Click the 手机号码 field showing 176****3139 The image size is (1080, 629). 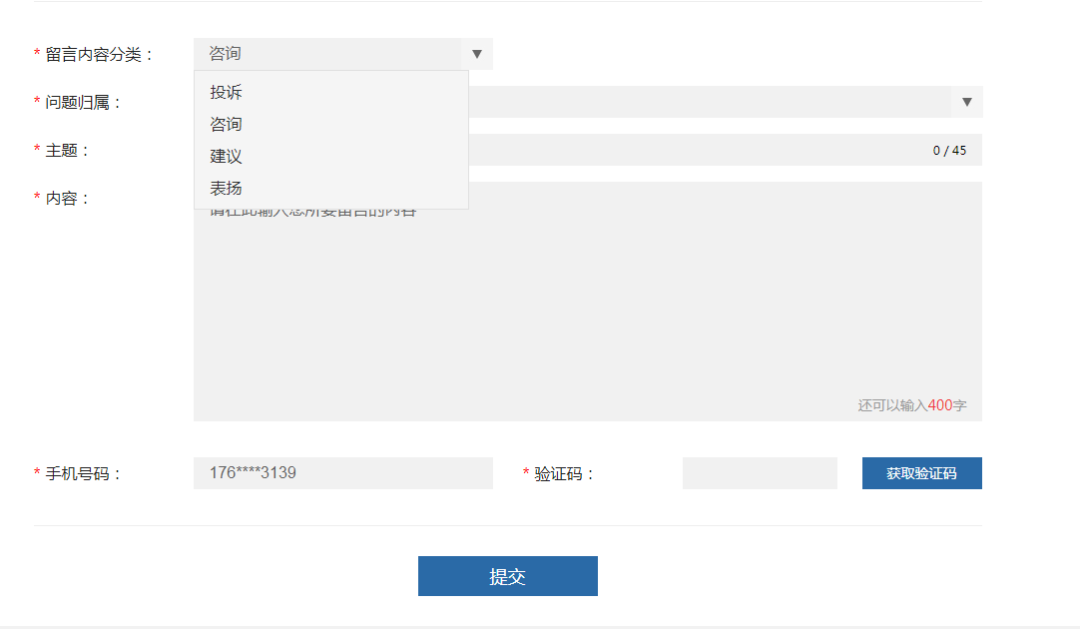pos(342,473)
